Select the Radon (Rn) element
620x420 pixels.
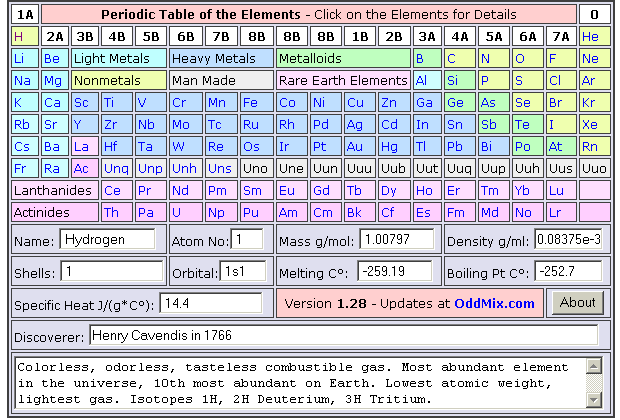click(595, 147)
